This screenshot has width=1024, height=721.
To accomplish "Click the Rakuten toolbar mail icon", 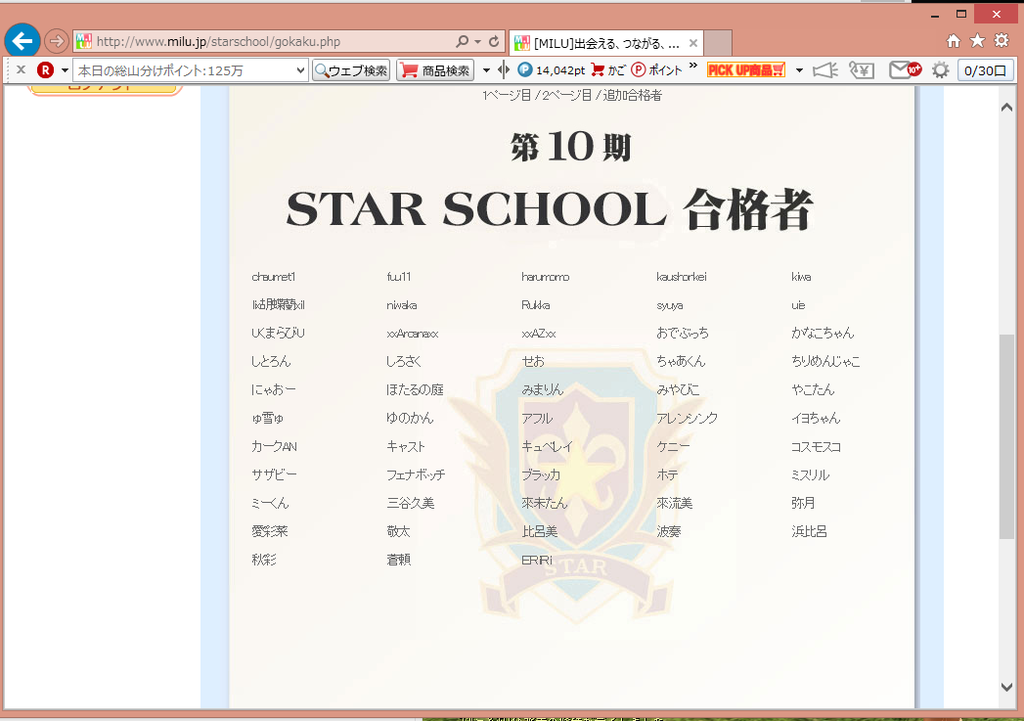I will click(902, 70).
